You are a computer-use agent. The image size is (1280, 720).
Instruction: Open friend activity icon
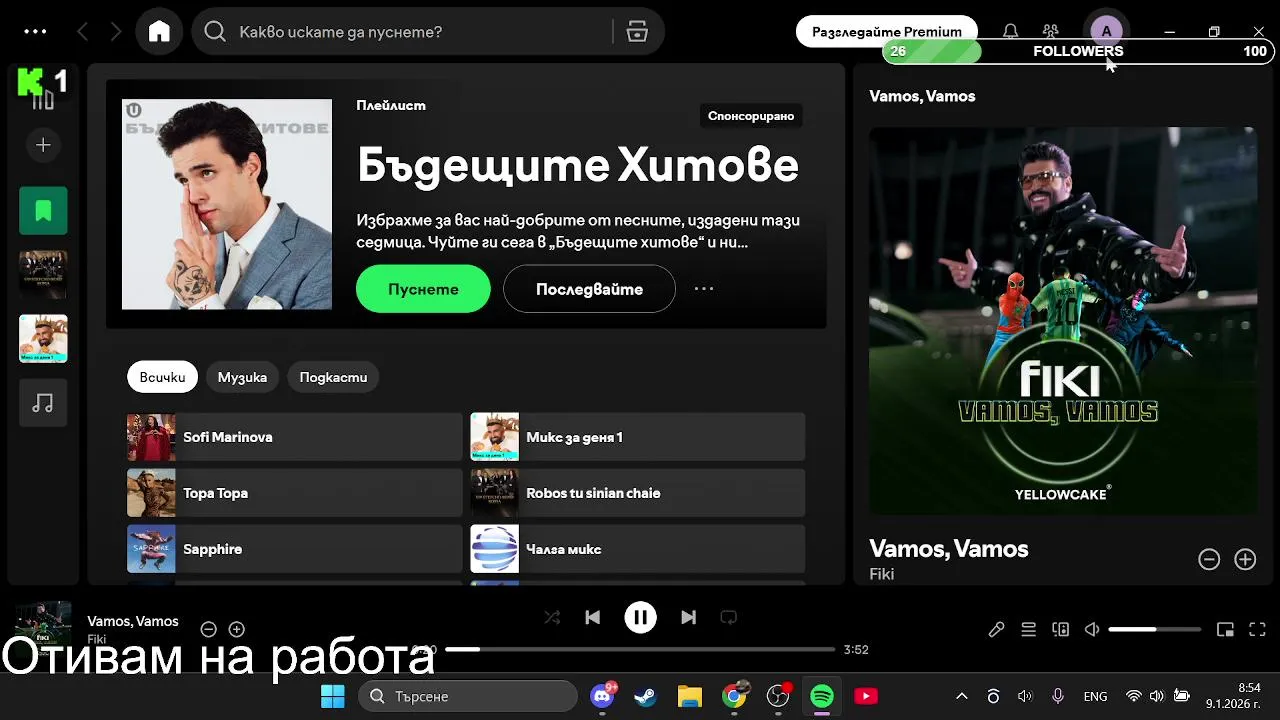[x=1050, y=32]
